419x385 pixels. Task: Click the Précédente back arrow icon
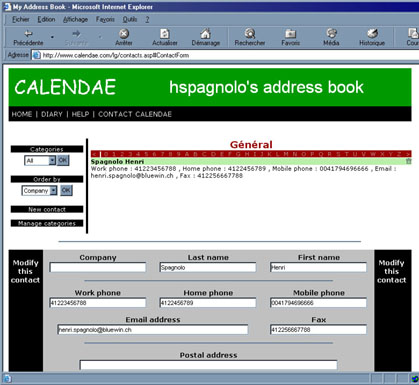click(x=28, y=34)
